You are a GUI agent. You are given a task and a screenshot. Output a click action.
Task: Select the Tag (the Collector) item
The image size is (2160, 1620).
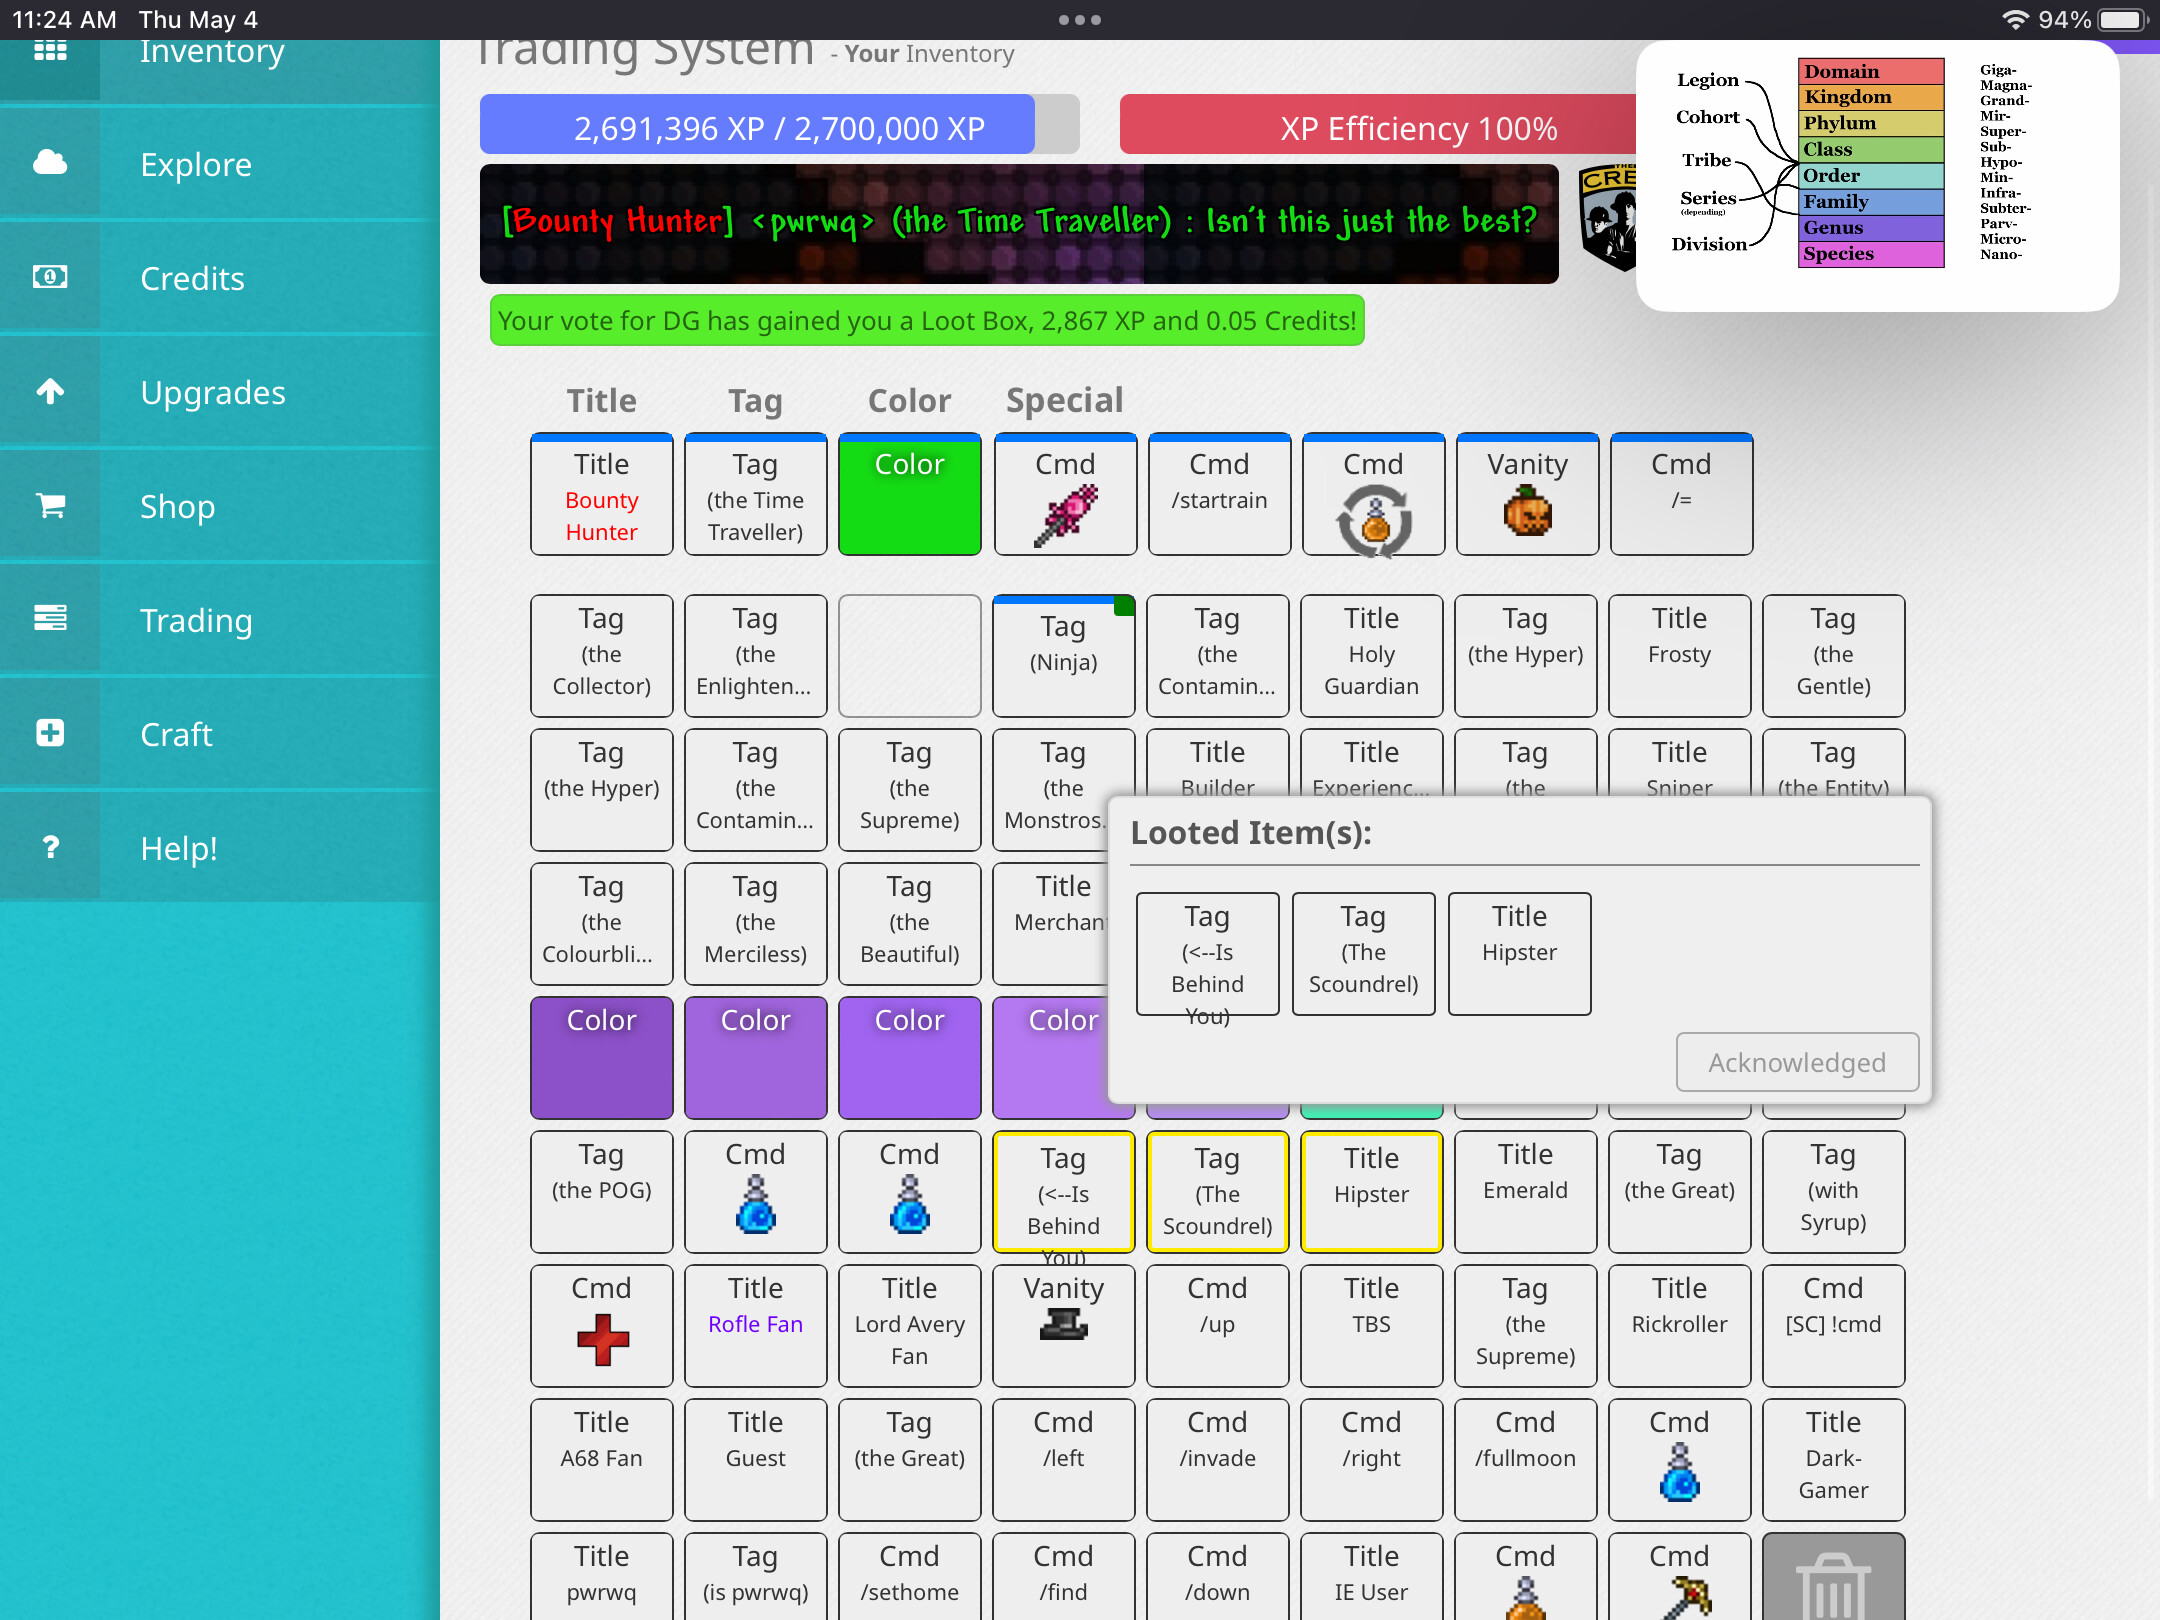click(x=602, y=656)
